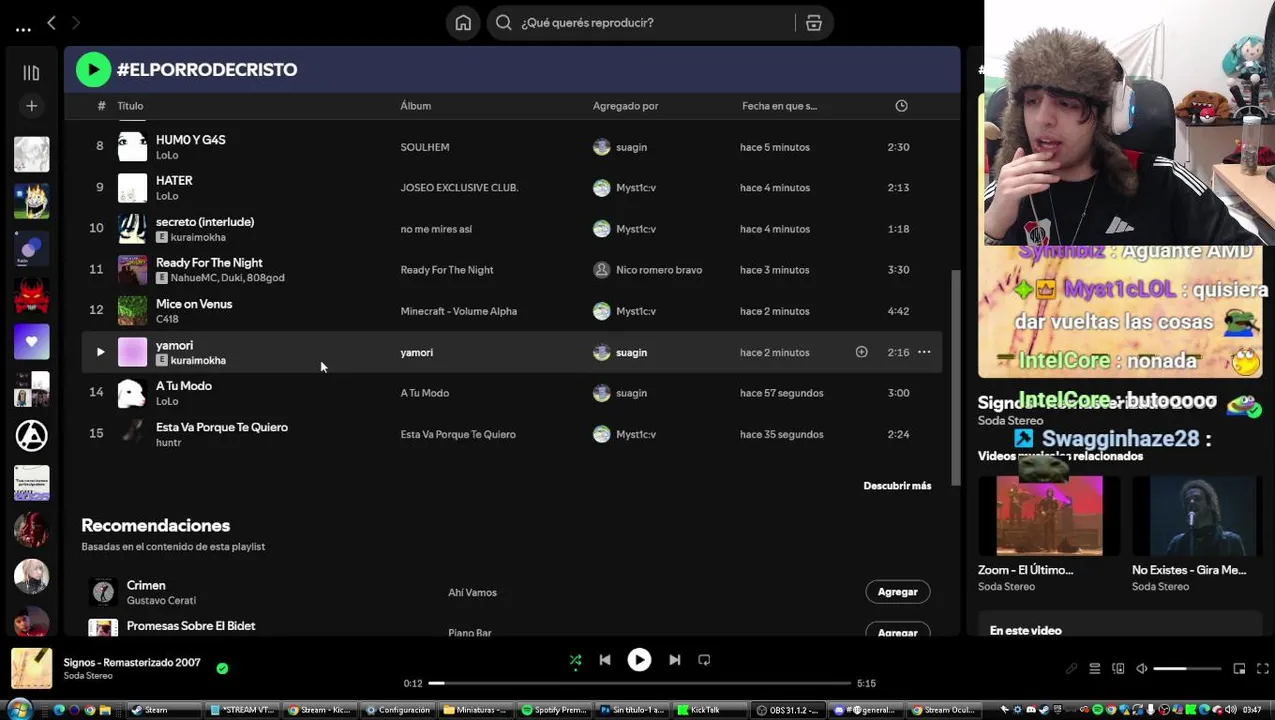
Task: Open the Miniaturas folder taskbar item
Action: pyautogui.click(x=478, y=710)
